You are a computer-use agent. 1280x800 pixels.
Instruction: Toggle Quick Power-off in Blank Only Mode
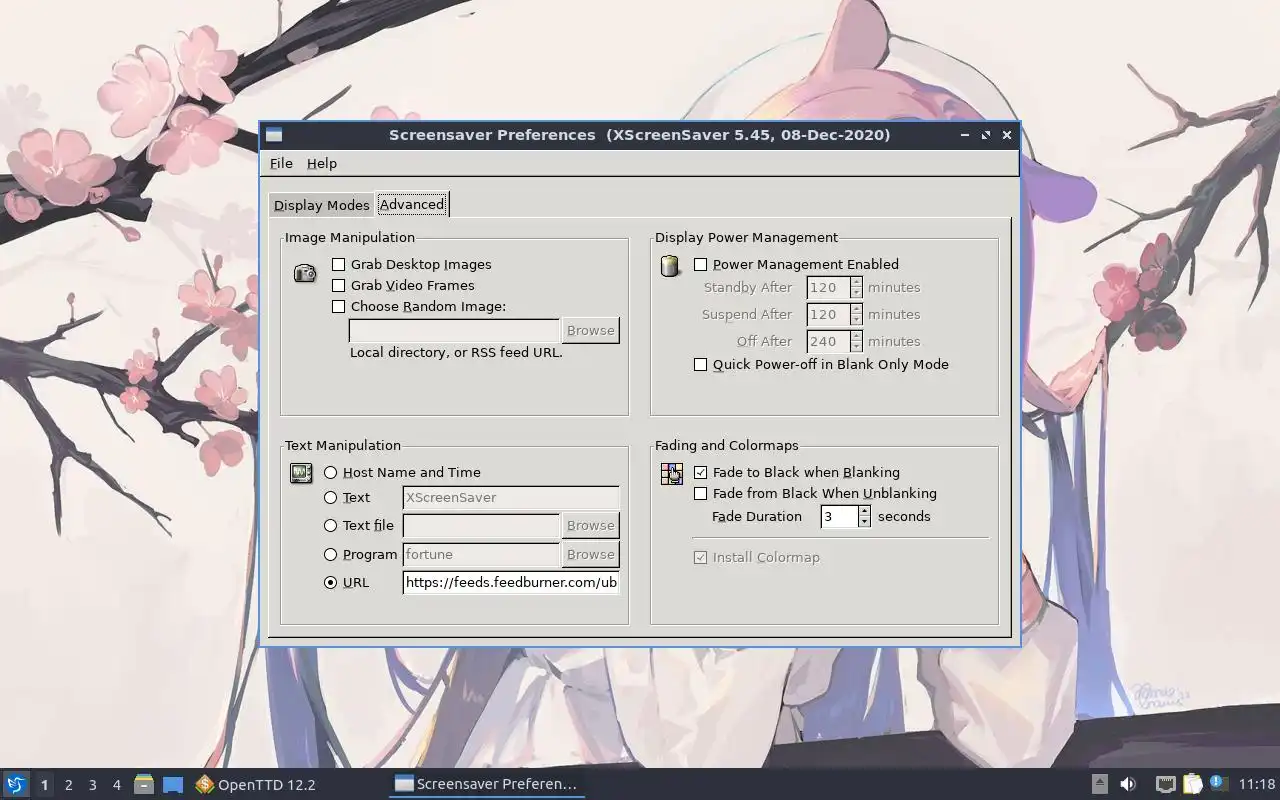[701, 365]
